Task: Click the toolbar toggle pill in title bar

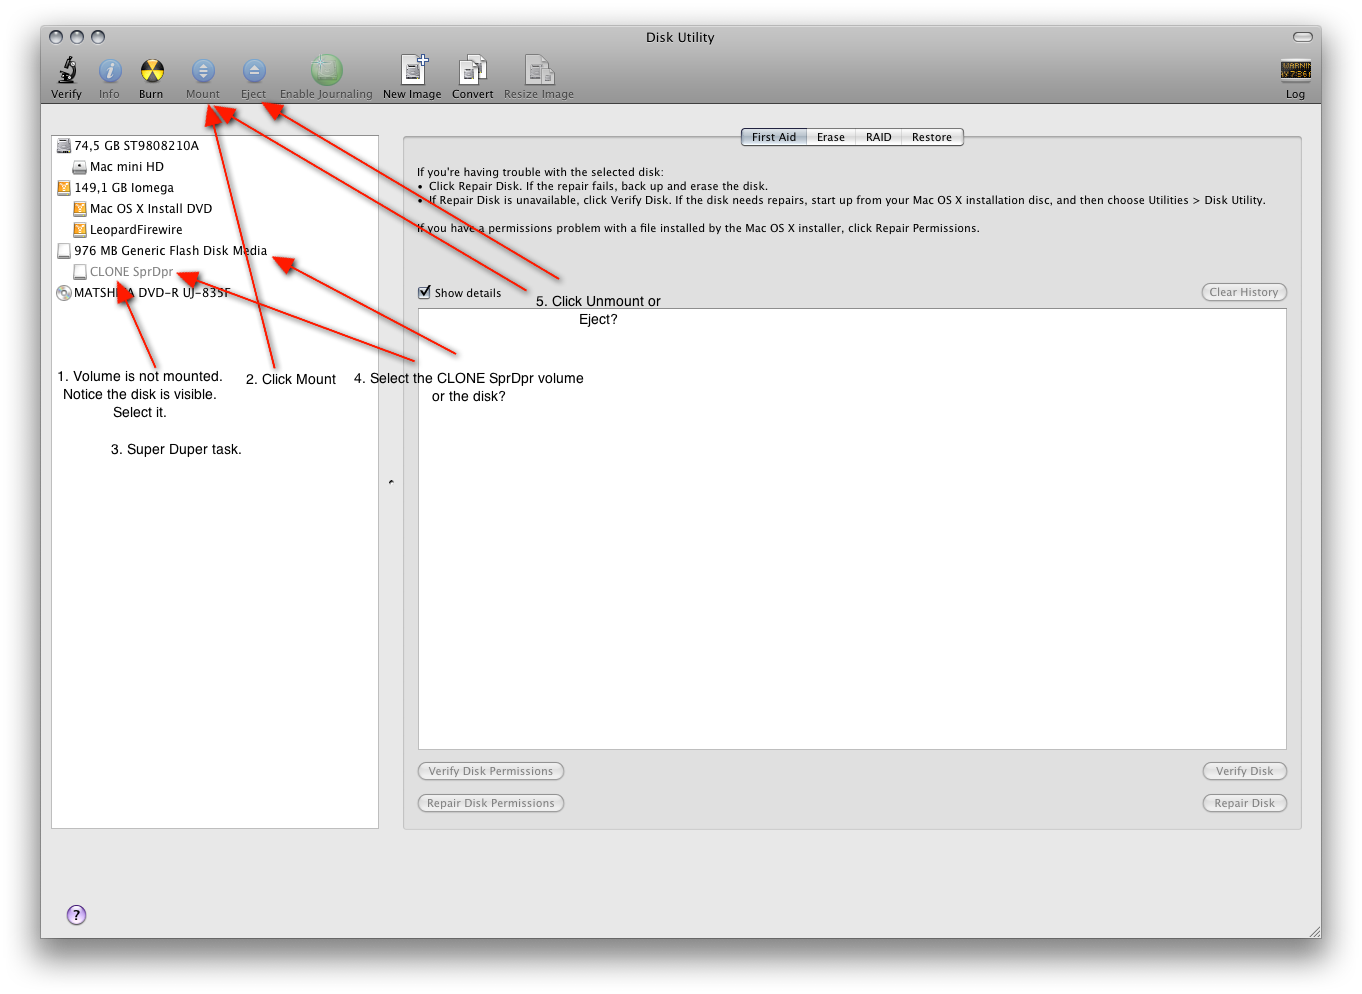Action: pos(1302,37)
